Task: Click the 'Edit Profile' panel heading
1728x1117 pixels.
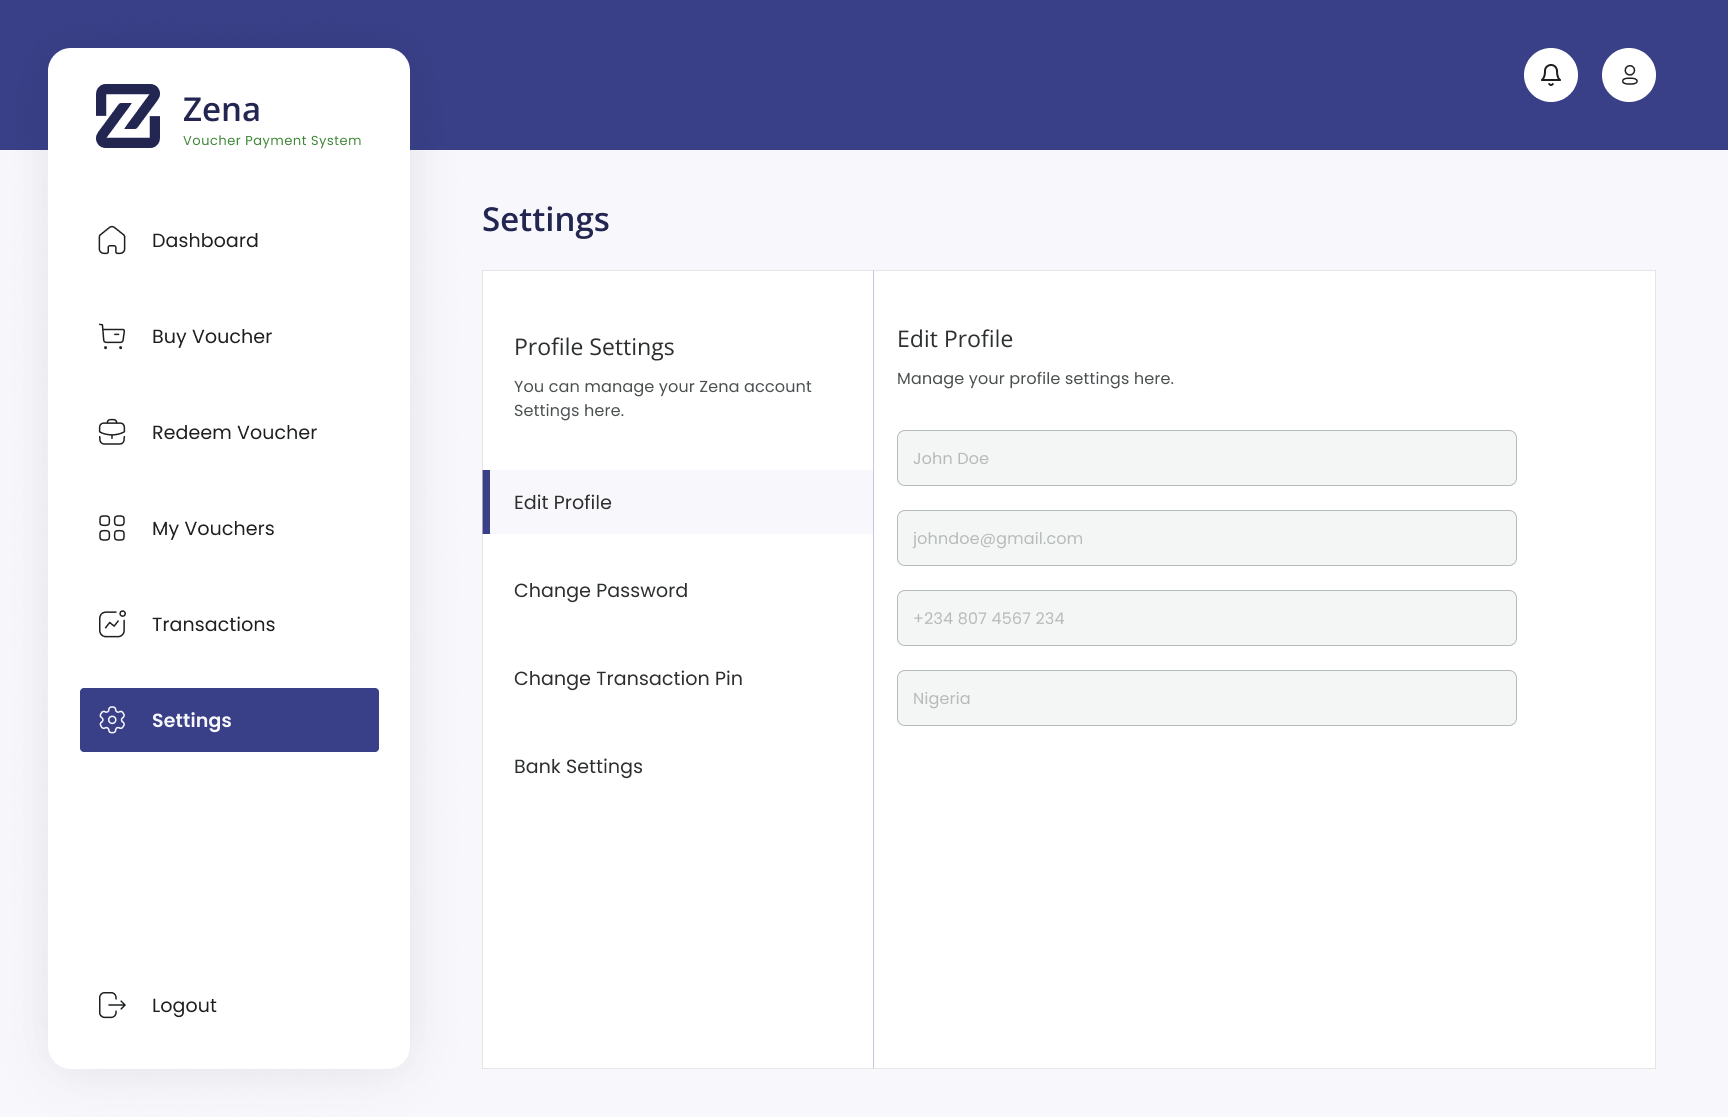Action: point(955,339)
